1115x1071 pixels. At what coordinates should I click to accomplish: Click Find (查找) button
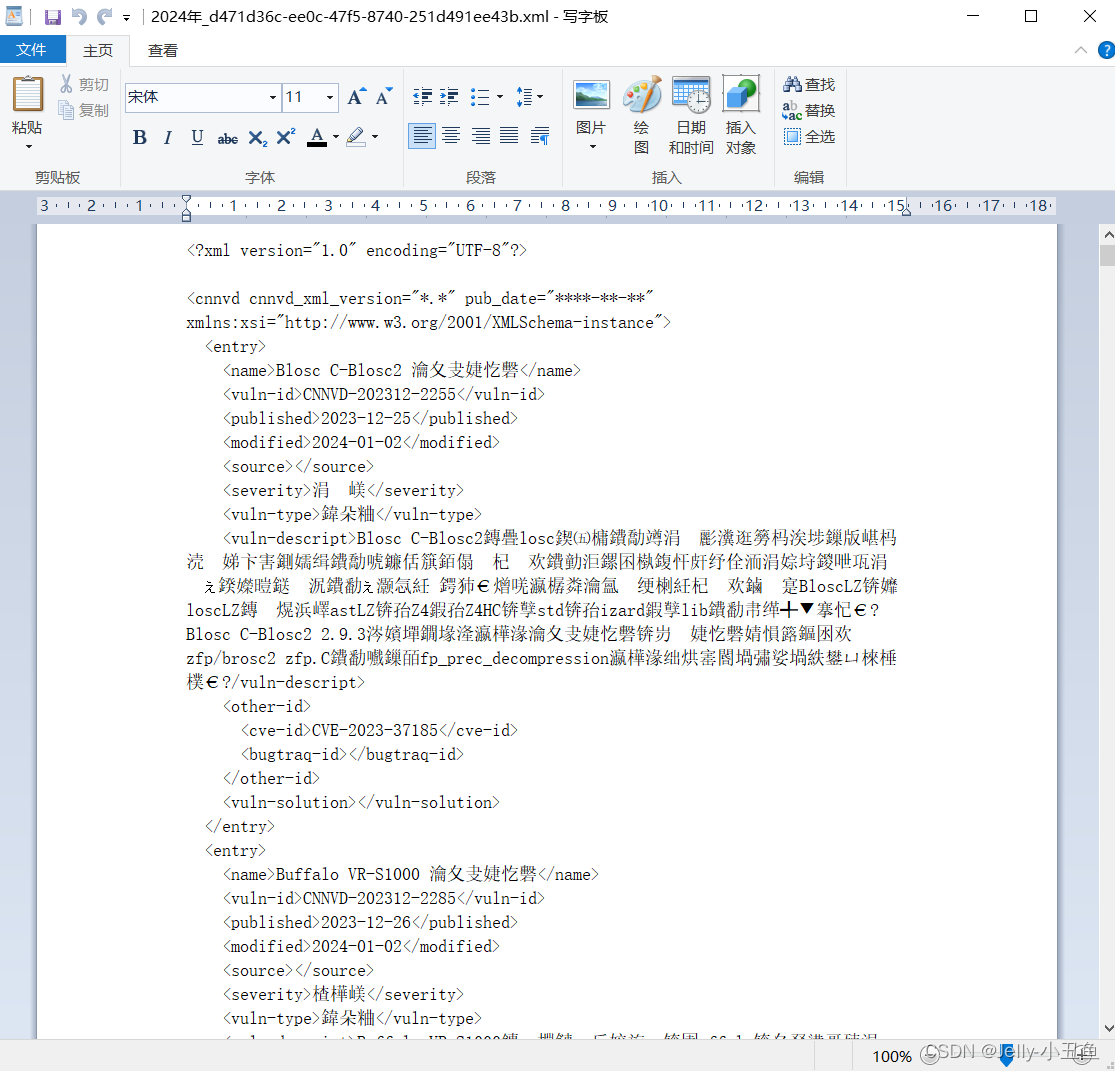coord(809,85)
